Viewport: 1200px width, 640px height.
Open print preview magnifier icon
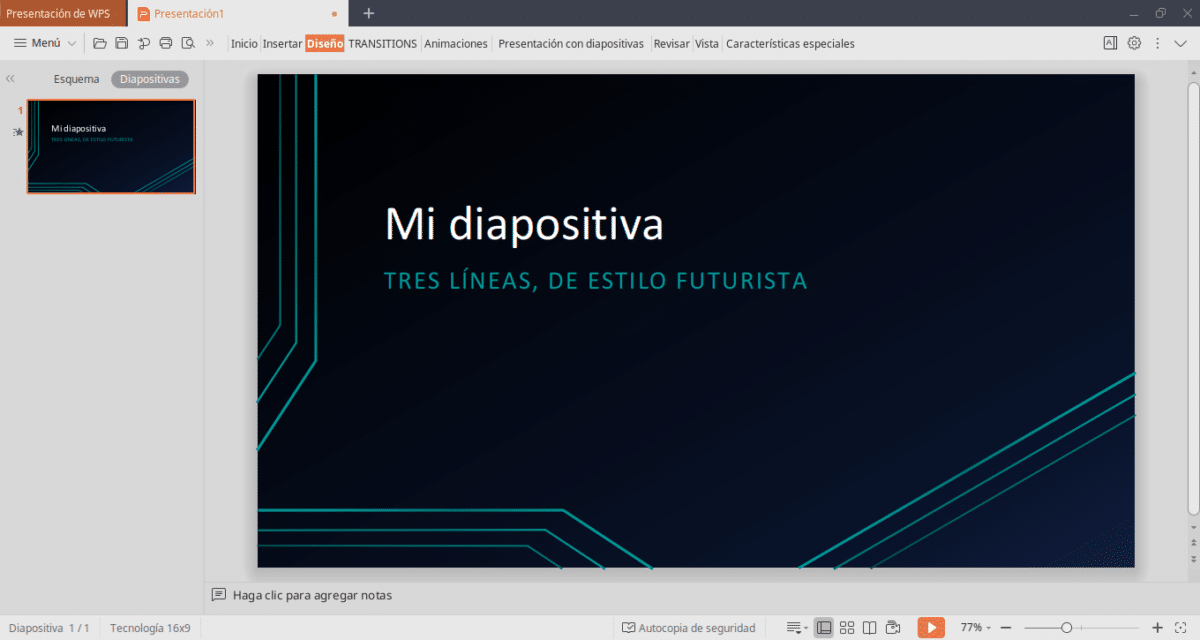[187, 43]
